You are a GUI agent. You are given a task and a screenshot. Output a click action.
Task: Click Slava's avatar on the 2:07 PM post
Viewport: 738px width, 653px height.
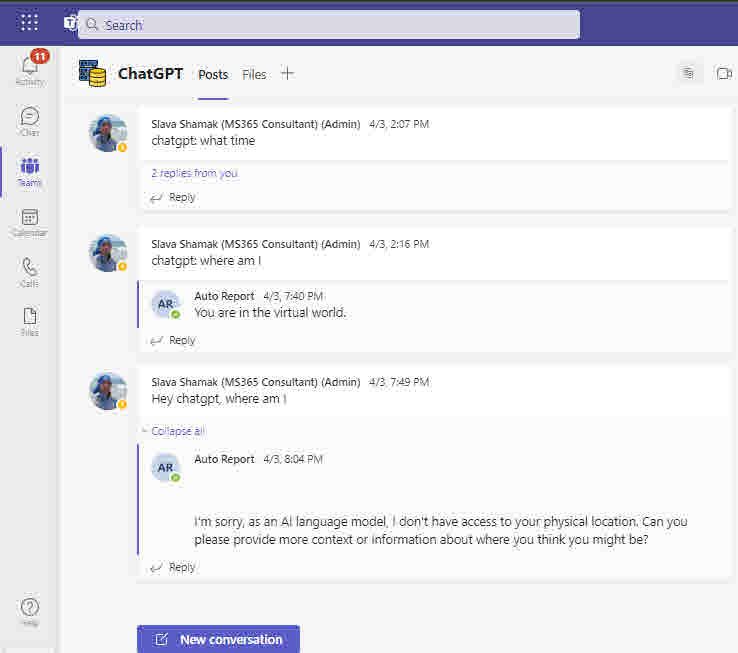[x=108, y=133]
